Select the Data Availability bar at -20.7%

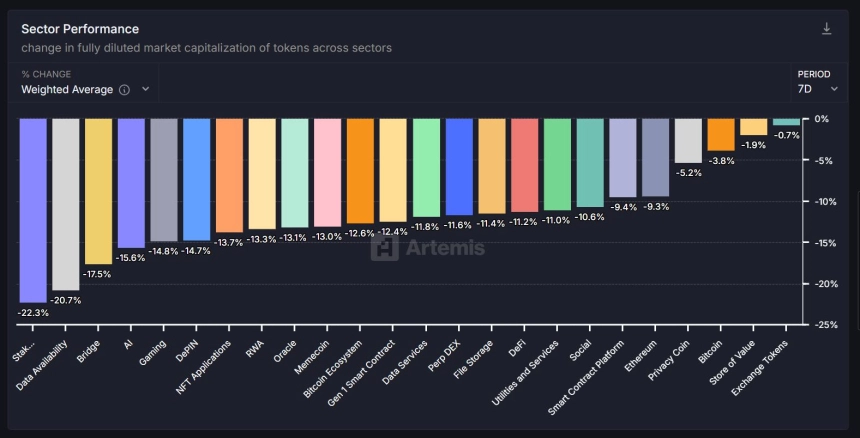coord(66,204)
